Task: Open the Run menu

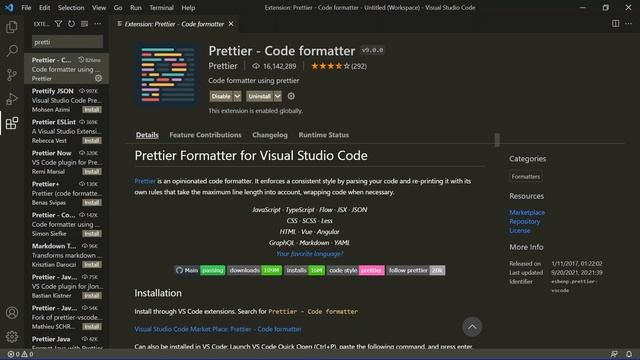Action: [x=136, y=8]
